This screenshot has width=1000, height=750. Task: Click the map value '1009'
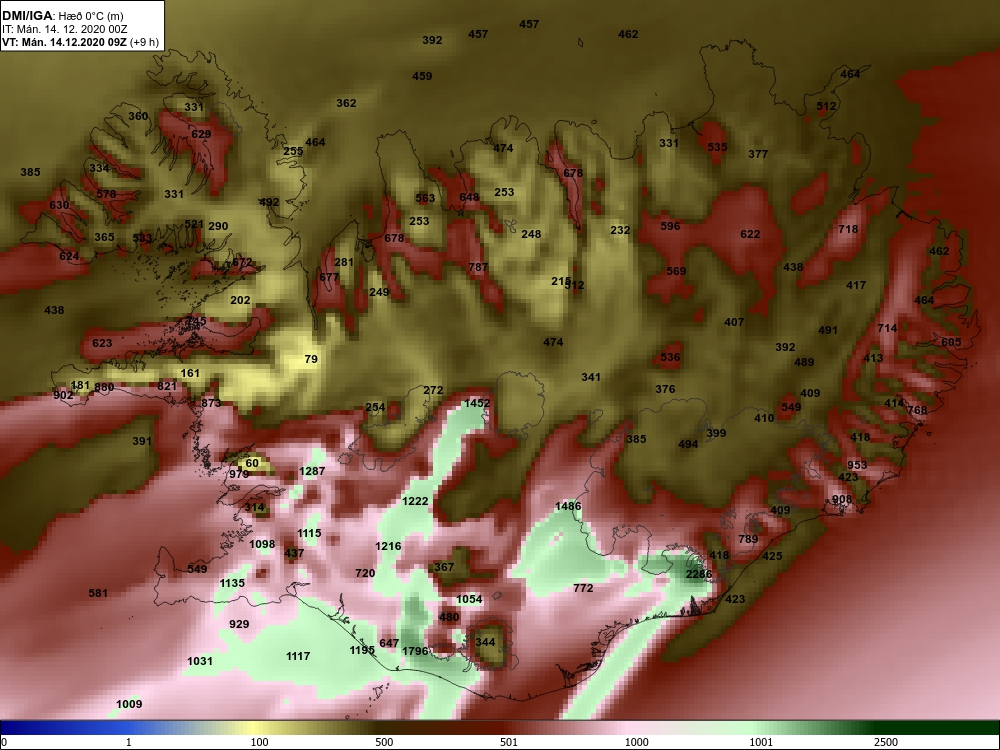[129, 704]
